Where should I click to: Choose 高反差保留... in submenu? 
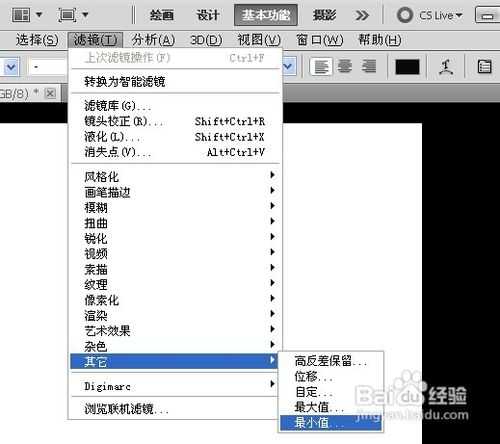331,361
